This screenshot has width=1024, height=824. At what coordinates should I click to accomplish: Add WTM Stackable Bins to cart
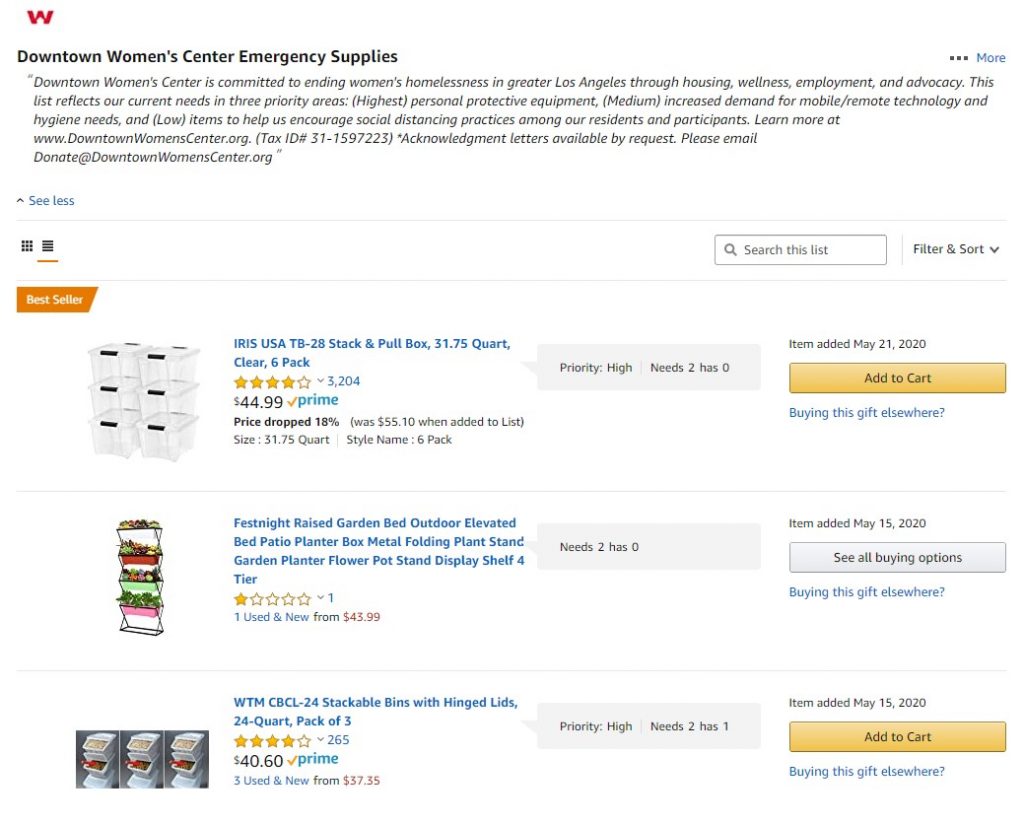click(x=897, y=737)
